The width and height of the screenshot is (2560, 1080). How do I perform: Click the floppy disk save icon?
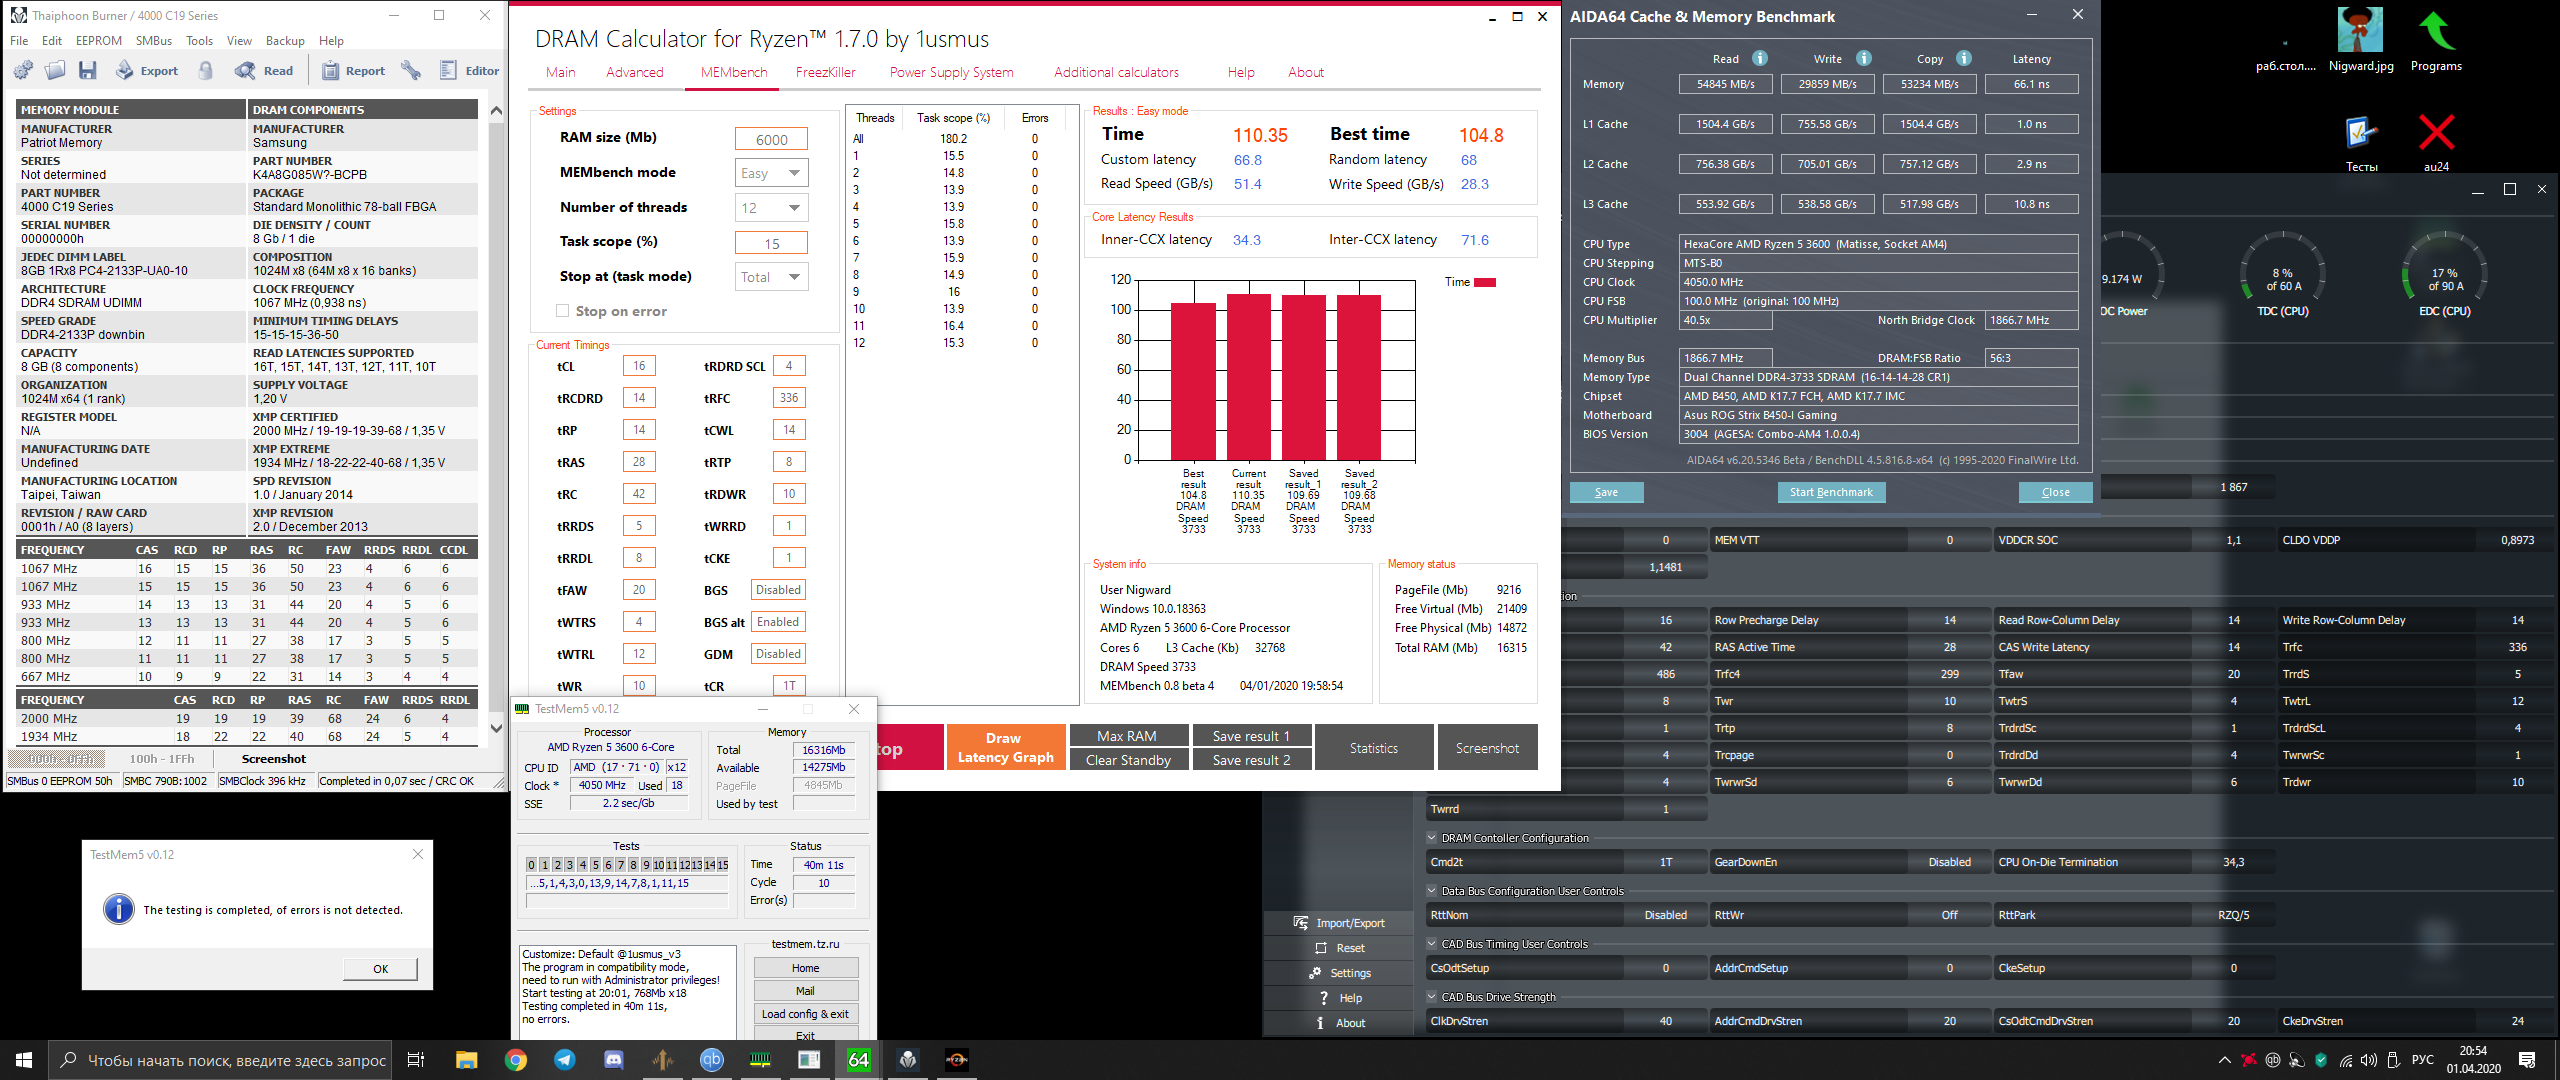[x=88, y=71]
